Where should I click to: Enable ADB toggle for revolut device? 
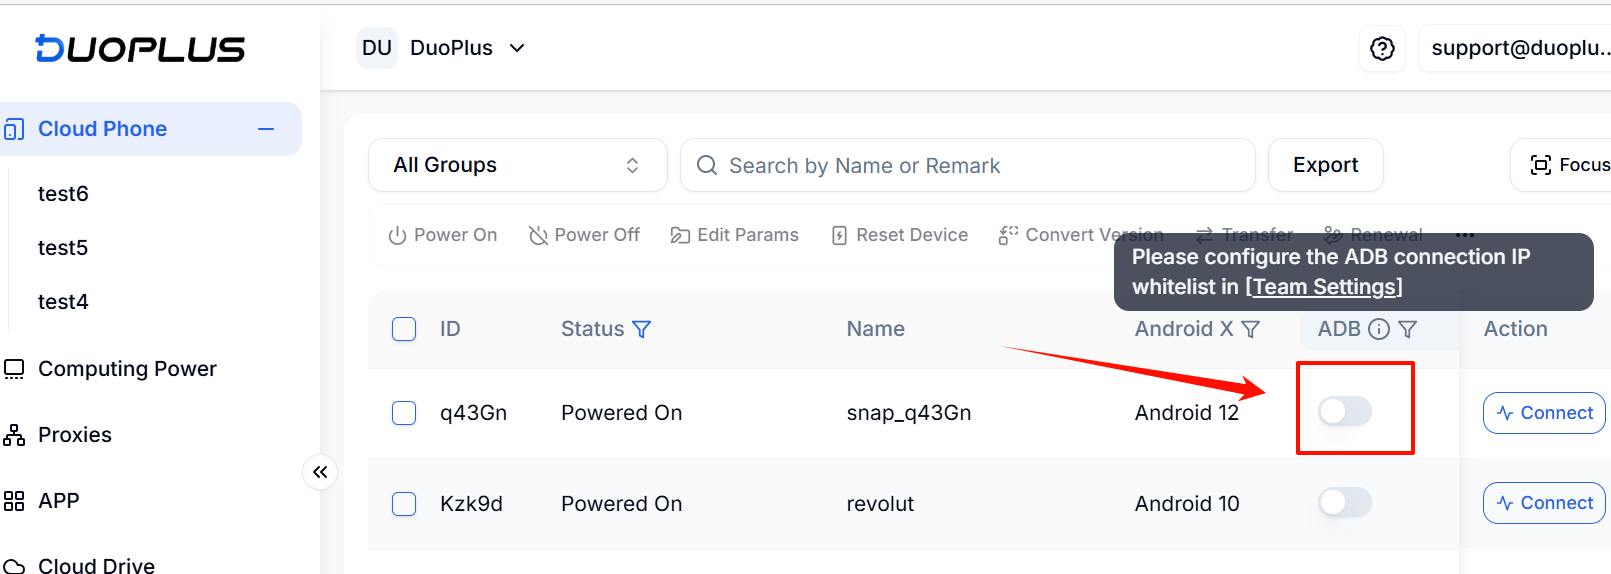(x=1345, y=502)
